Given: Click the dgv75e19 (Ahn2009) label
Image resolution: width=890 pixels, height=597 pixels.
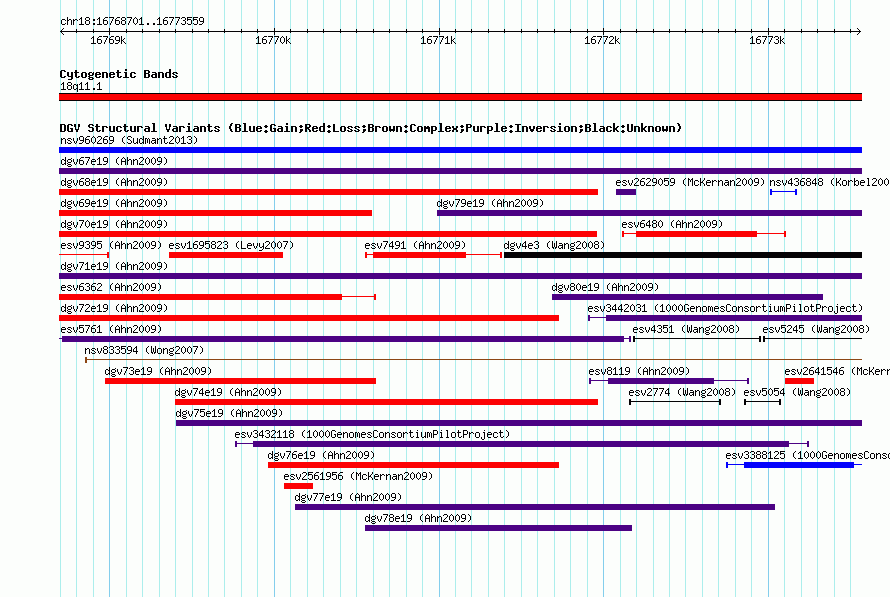Looking at the screenshot, I should [229, 413].
